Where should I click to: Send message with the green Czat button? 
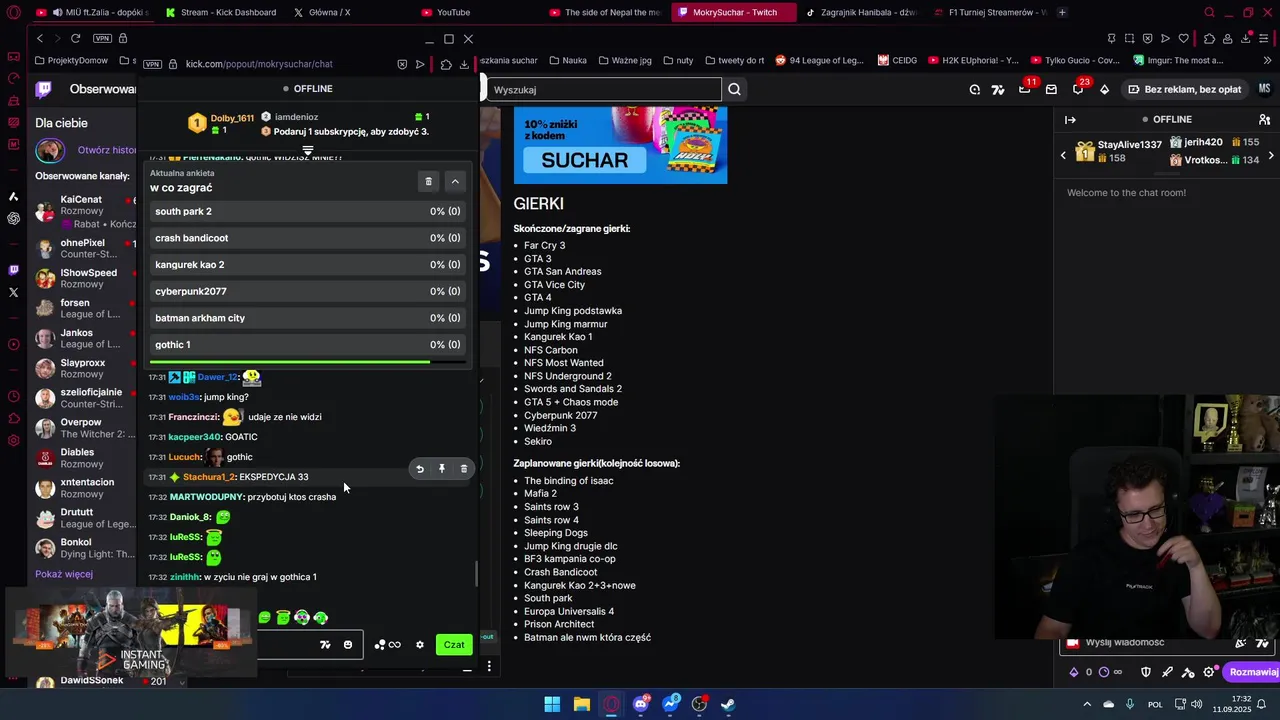coord(454,645)
